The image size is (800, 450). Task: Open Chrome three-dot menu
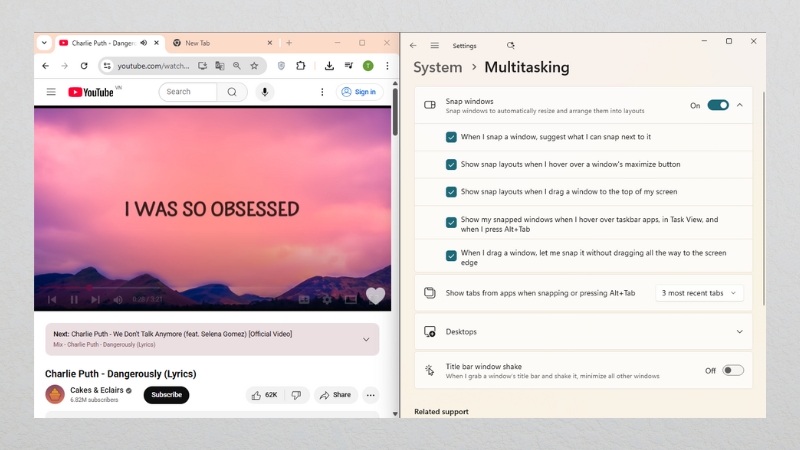[387, 66]
